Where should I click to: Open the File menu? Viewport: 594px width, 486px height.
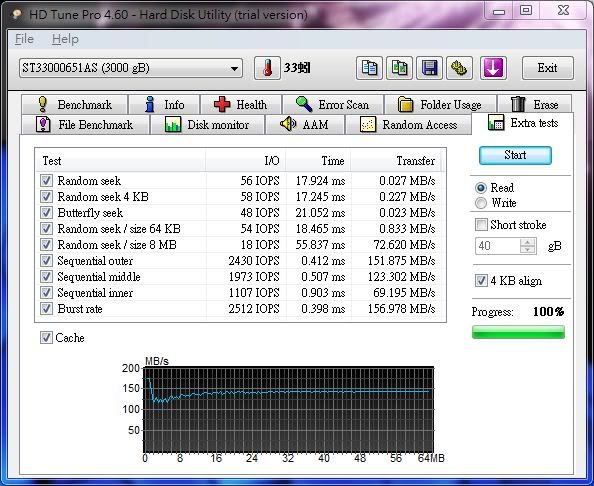(x=24, y=39)
